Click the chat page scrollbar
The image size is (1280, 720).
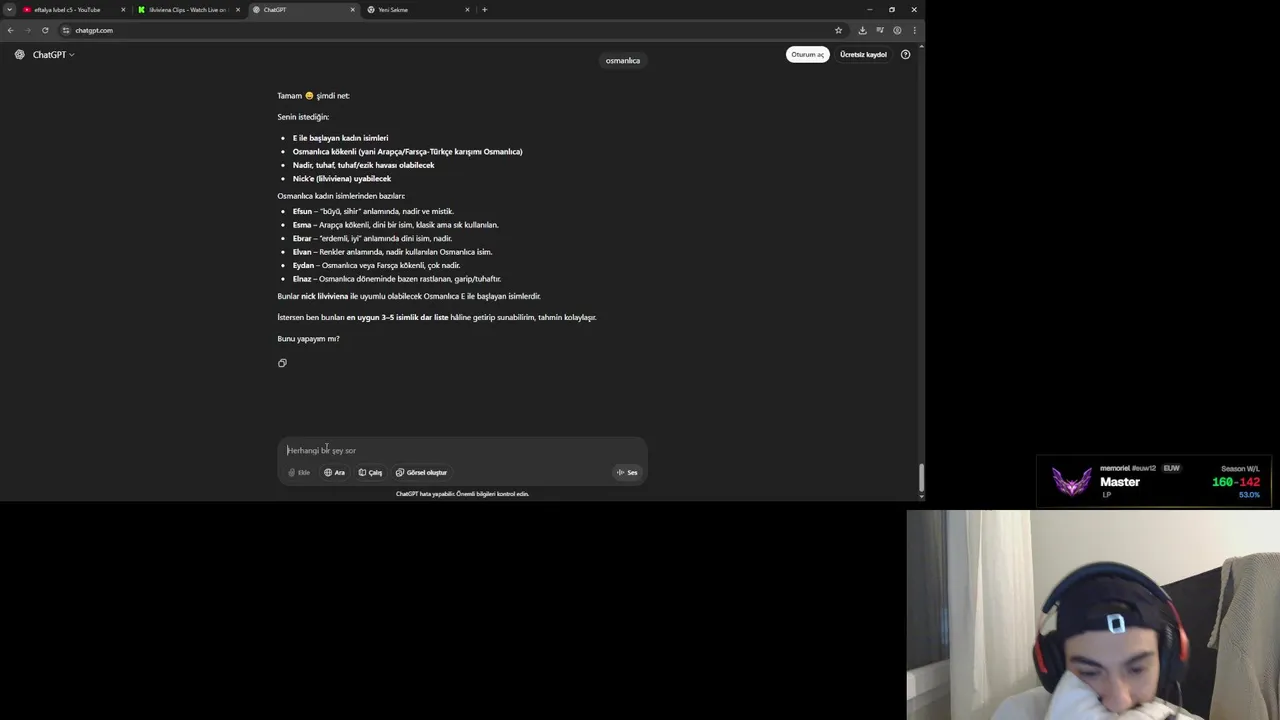pyautogui.click(x=921, y=477)
